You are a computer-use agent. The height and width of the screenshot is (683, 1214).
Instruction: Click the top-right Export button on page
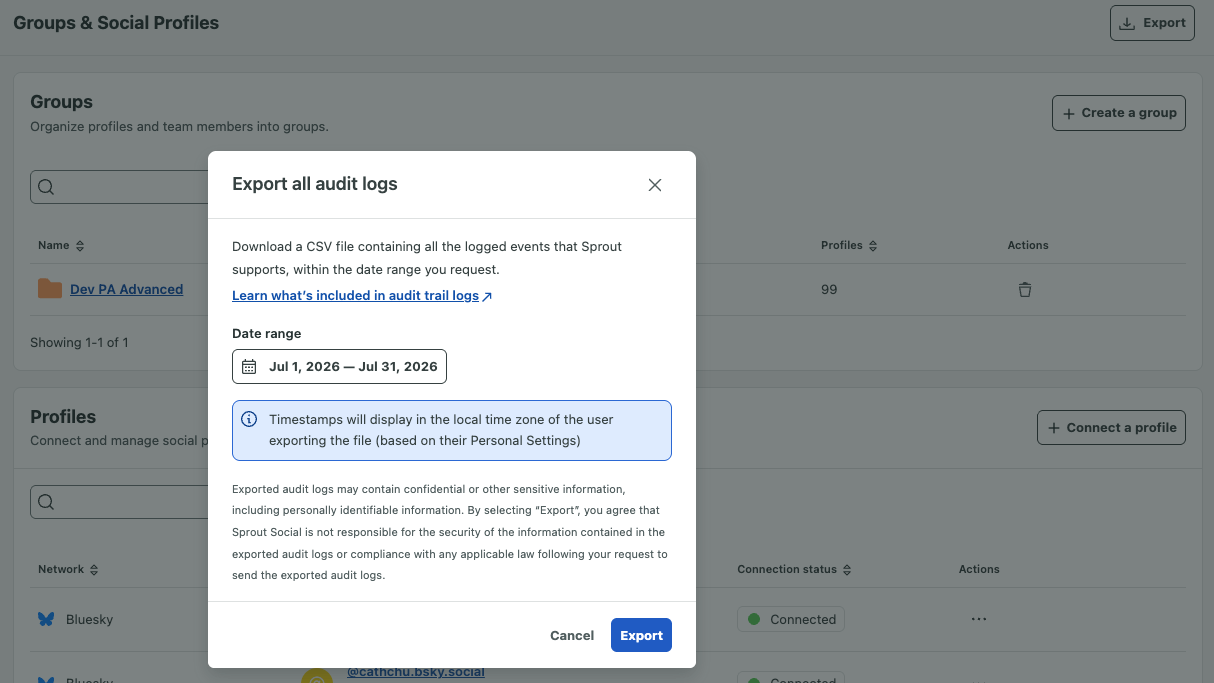1152,23
